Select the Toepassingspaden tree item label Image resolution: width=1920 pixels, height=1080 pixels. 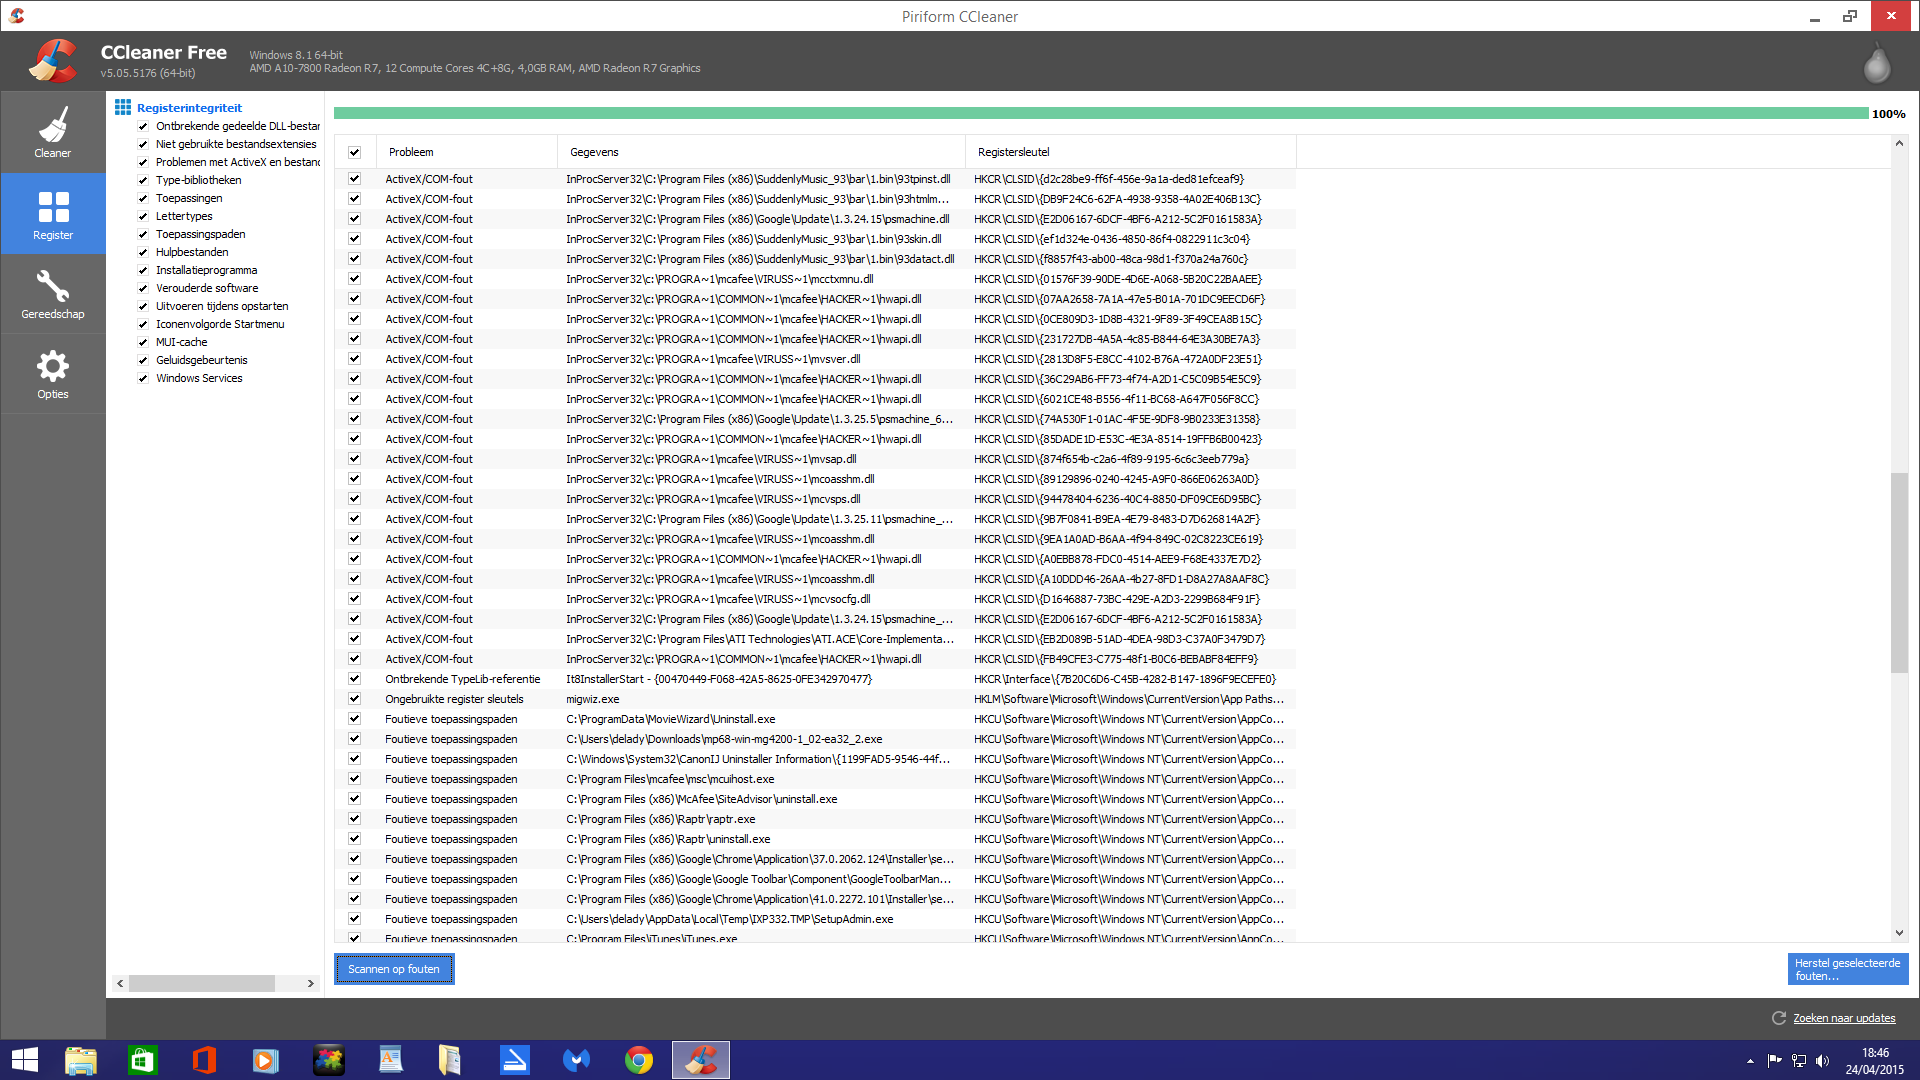[x=200, y=234]
